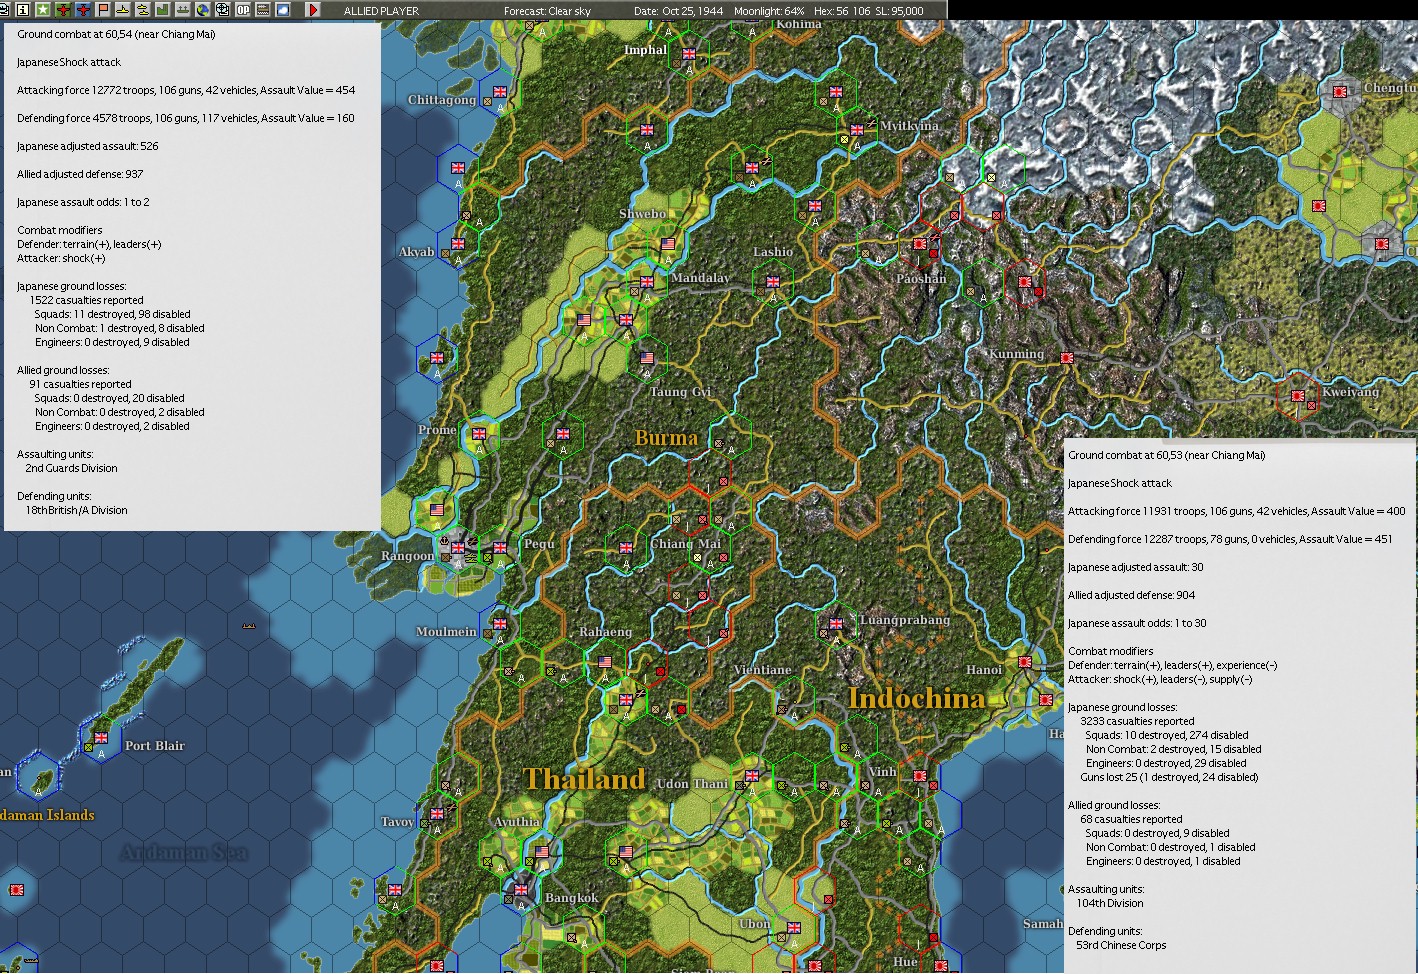Select the British flag at Luangprabang
Screen dimensions: 1418x974
click(836, 624)
